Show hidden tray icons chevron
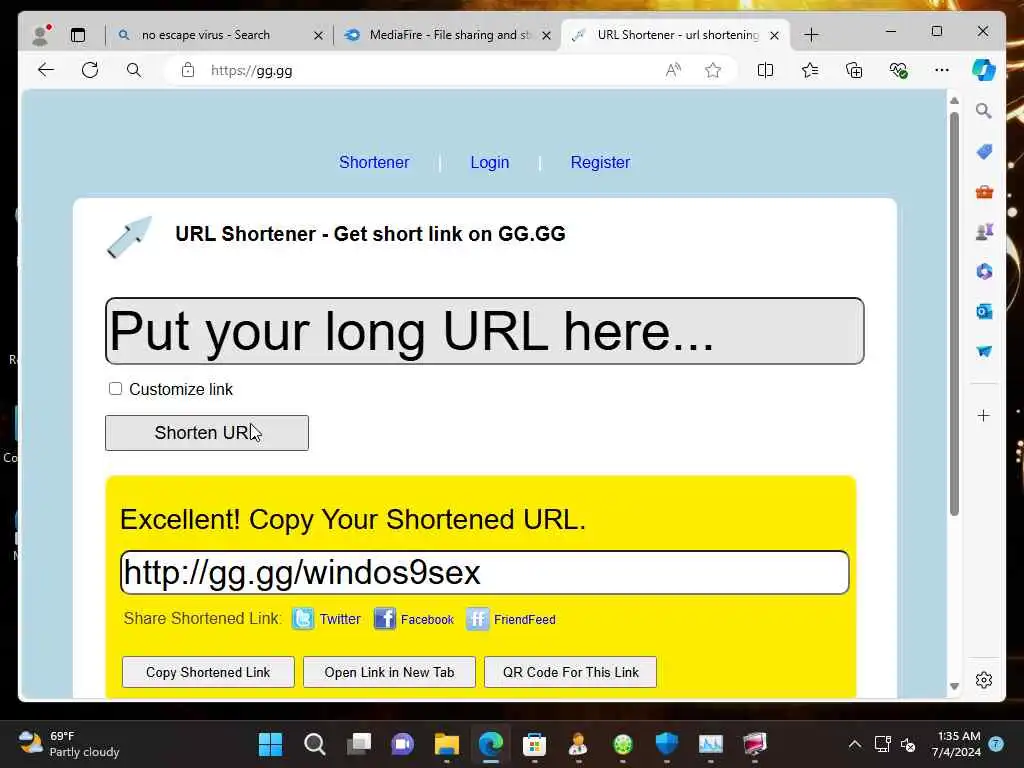The width and height of the screenshot is (1024, 768). click(854, 744)
